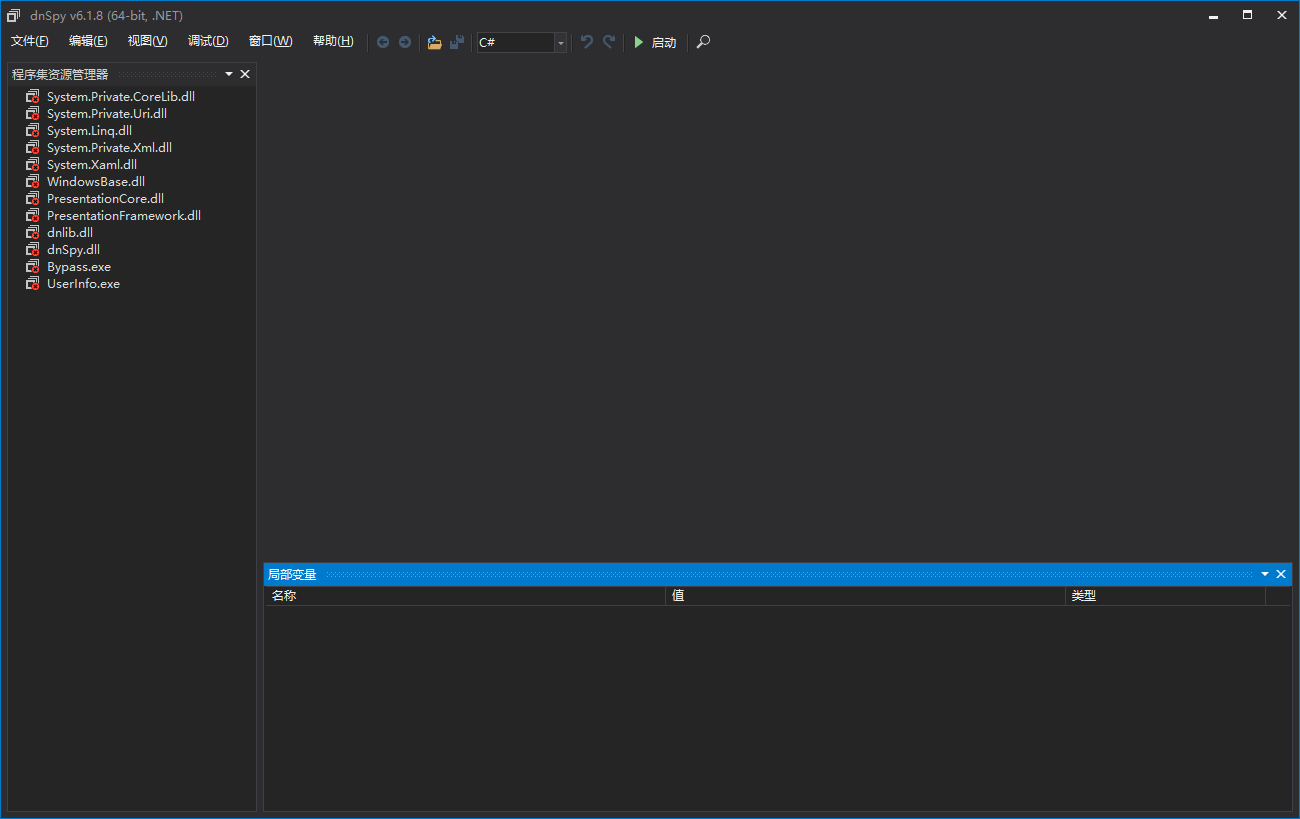The width and height of the screenshot is (1300, 819).
Task: Click the assembly icon beside System.Private.Xml.dll
Action: (x=33, y=148)
